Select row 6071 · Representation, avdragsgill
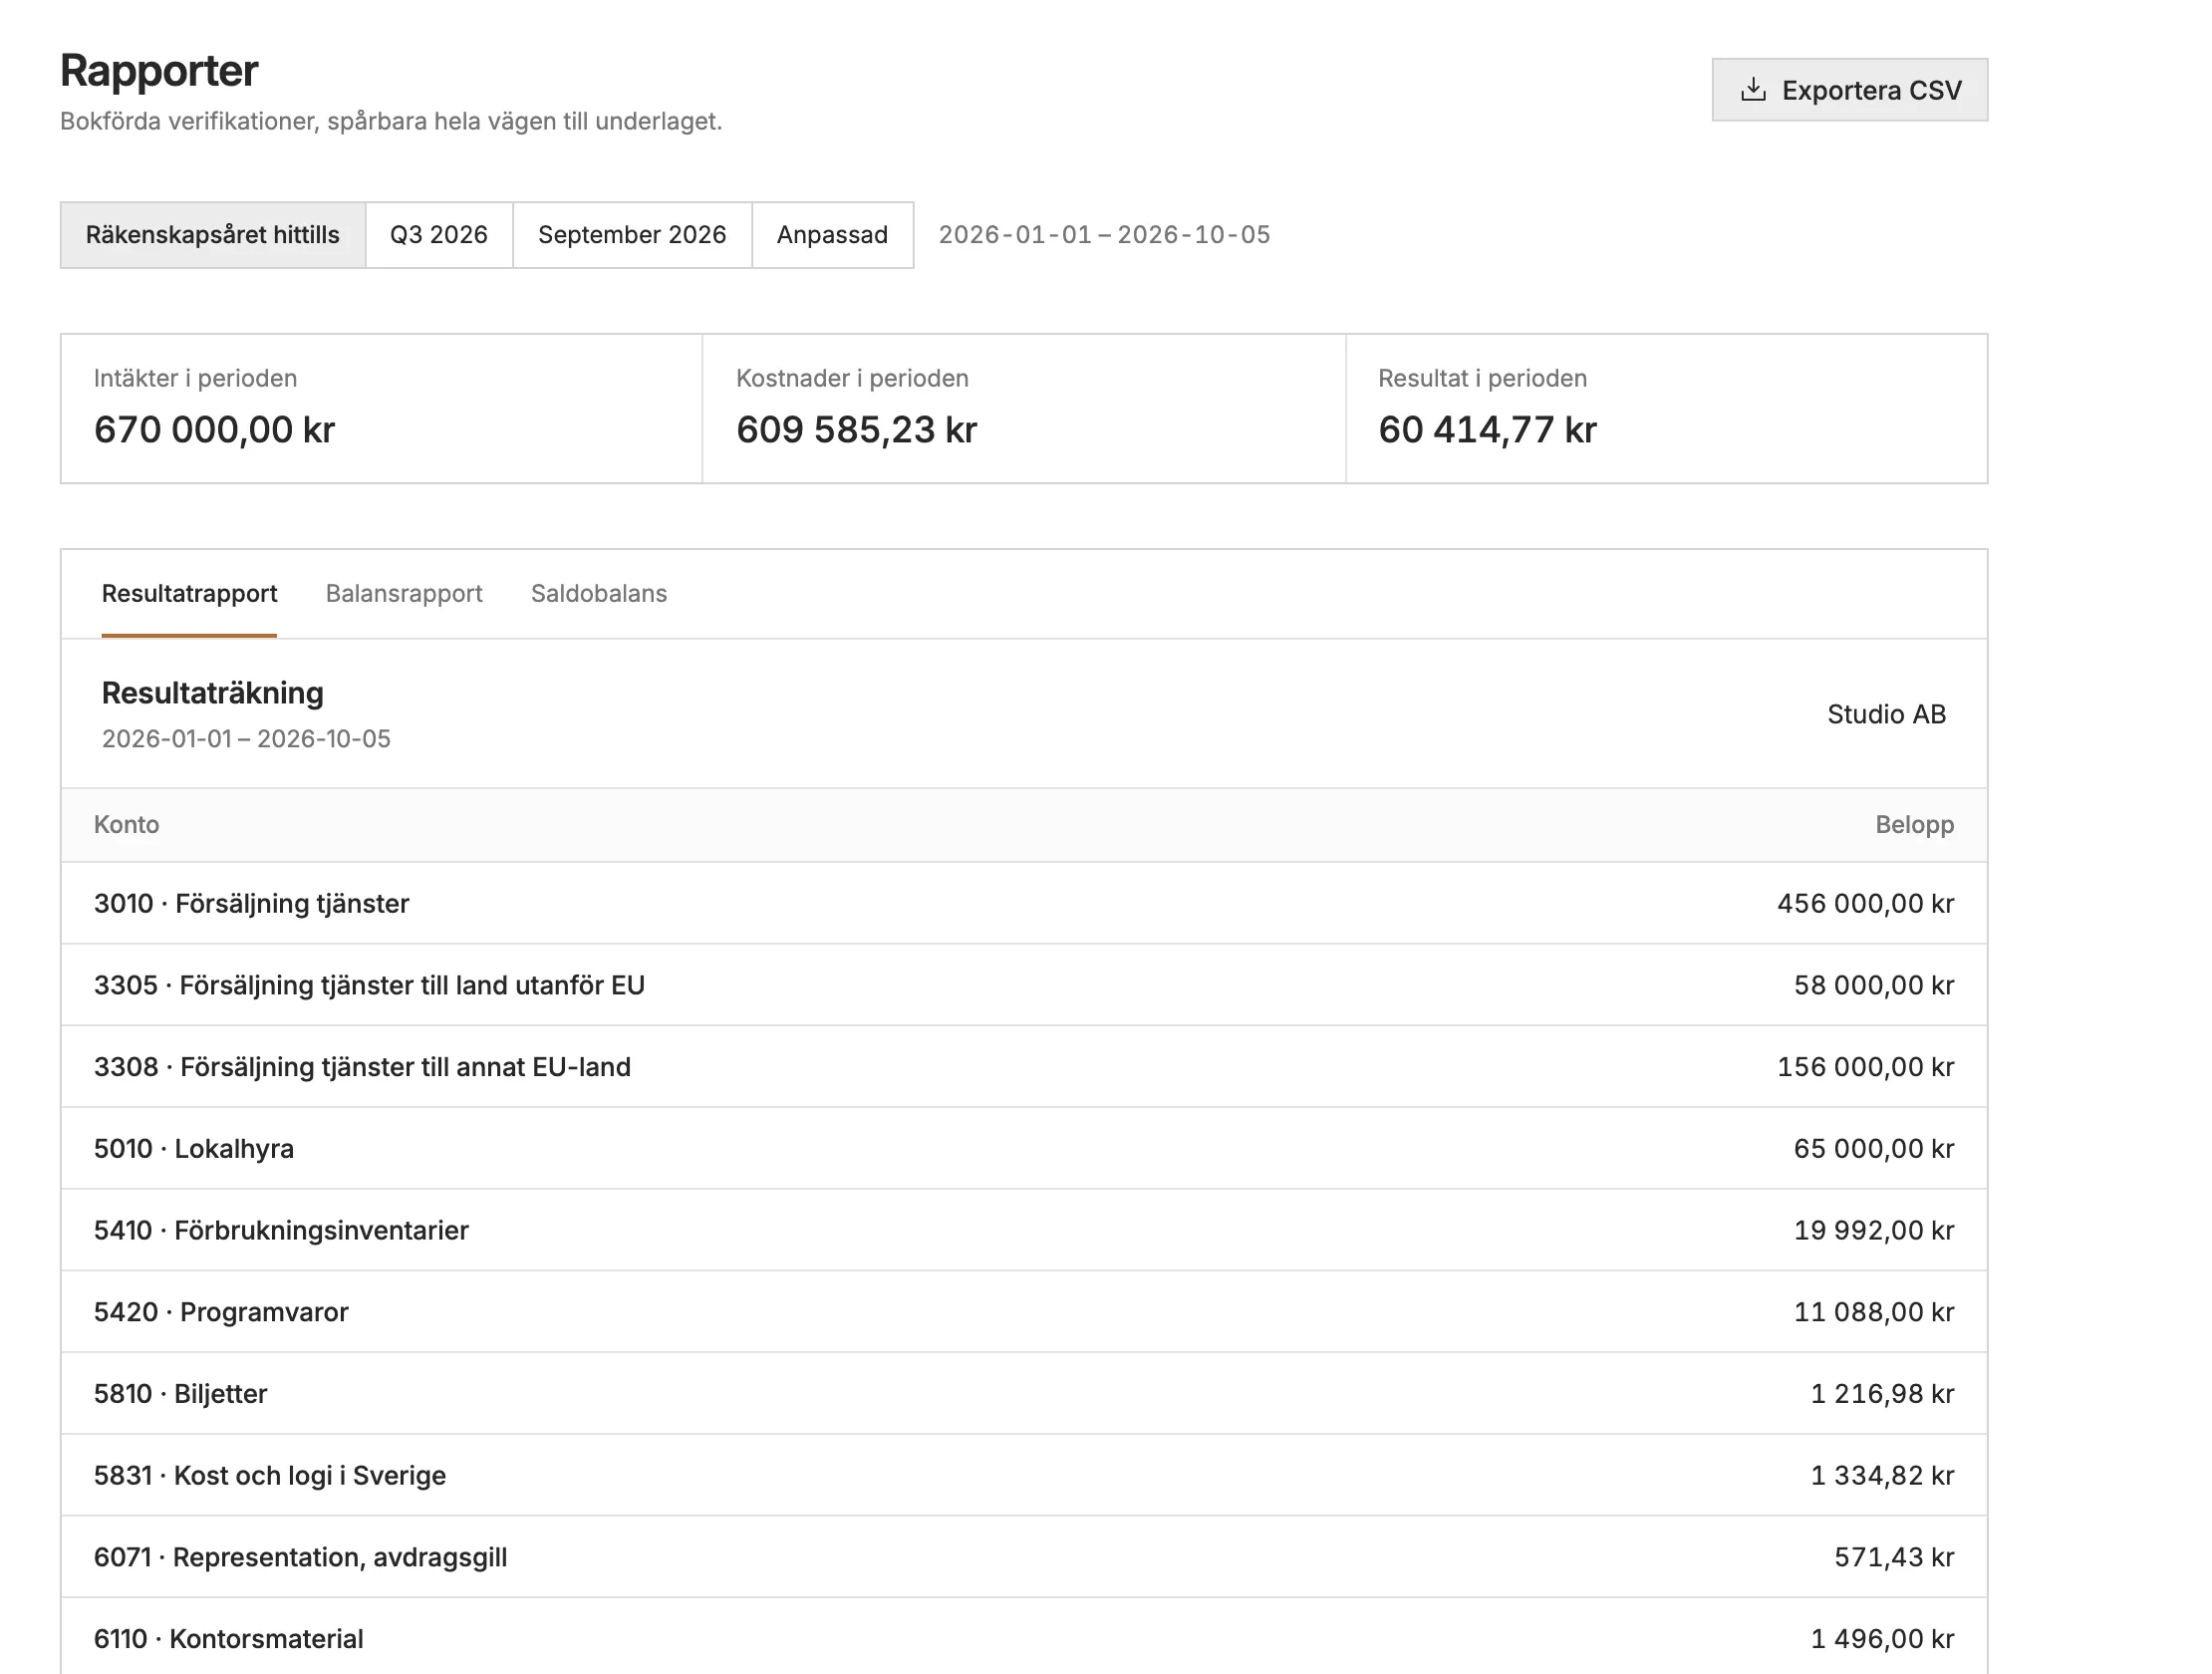 pyautogui.click(x=1024, y=1557)
